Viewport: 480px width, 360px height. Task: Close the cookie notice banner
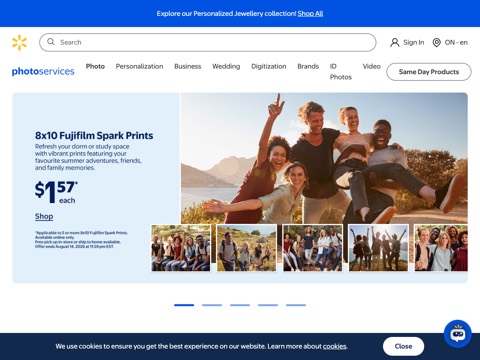point(403,346)
